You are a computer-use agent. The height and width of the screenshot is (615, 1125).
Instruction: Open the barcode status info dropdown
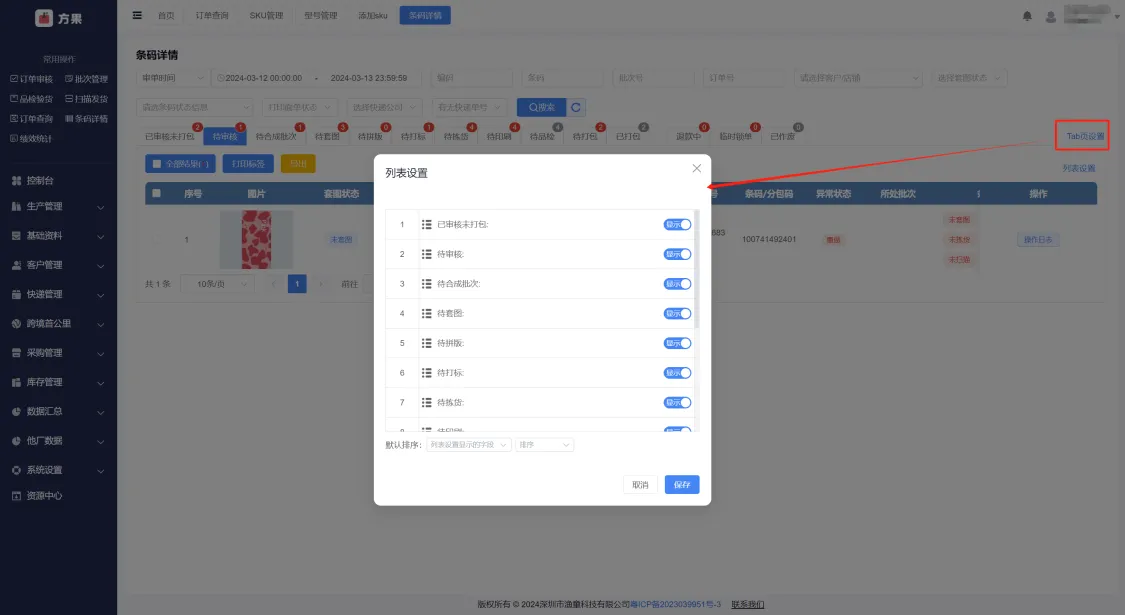click(x=194, y=108)
